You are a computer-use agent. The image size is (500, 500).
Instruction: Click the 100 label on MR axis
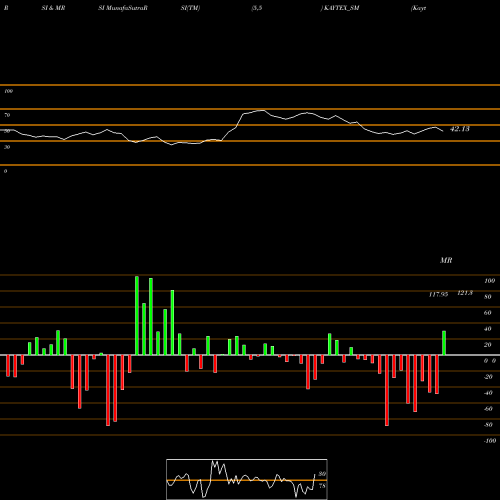pyautogui.click(x=489, y=281)
